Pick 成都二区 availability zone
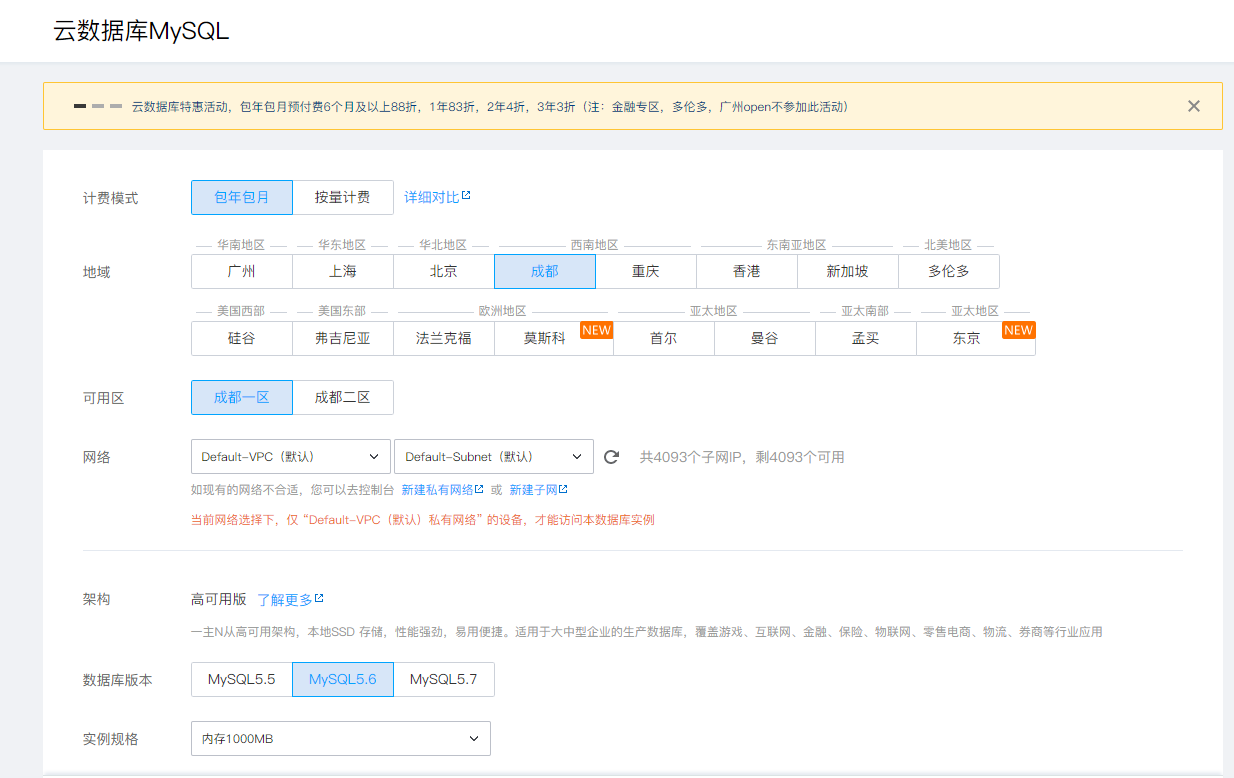The image size is (1234, 778). pyautogui.click(x=343, y=397)
